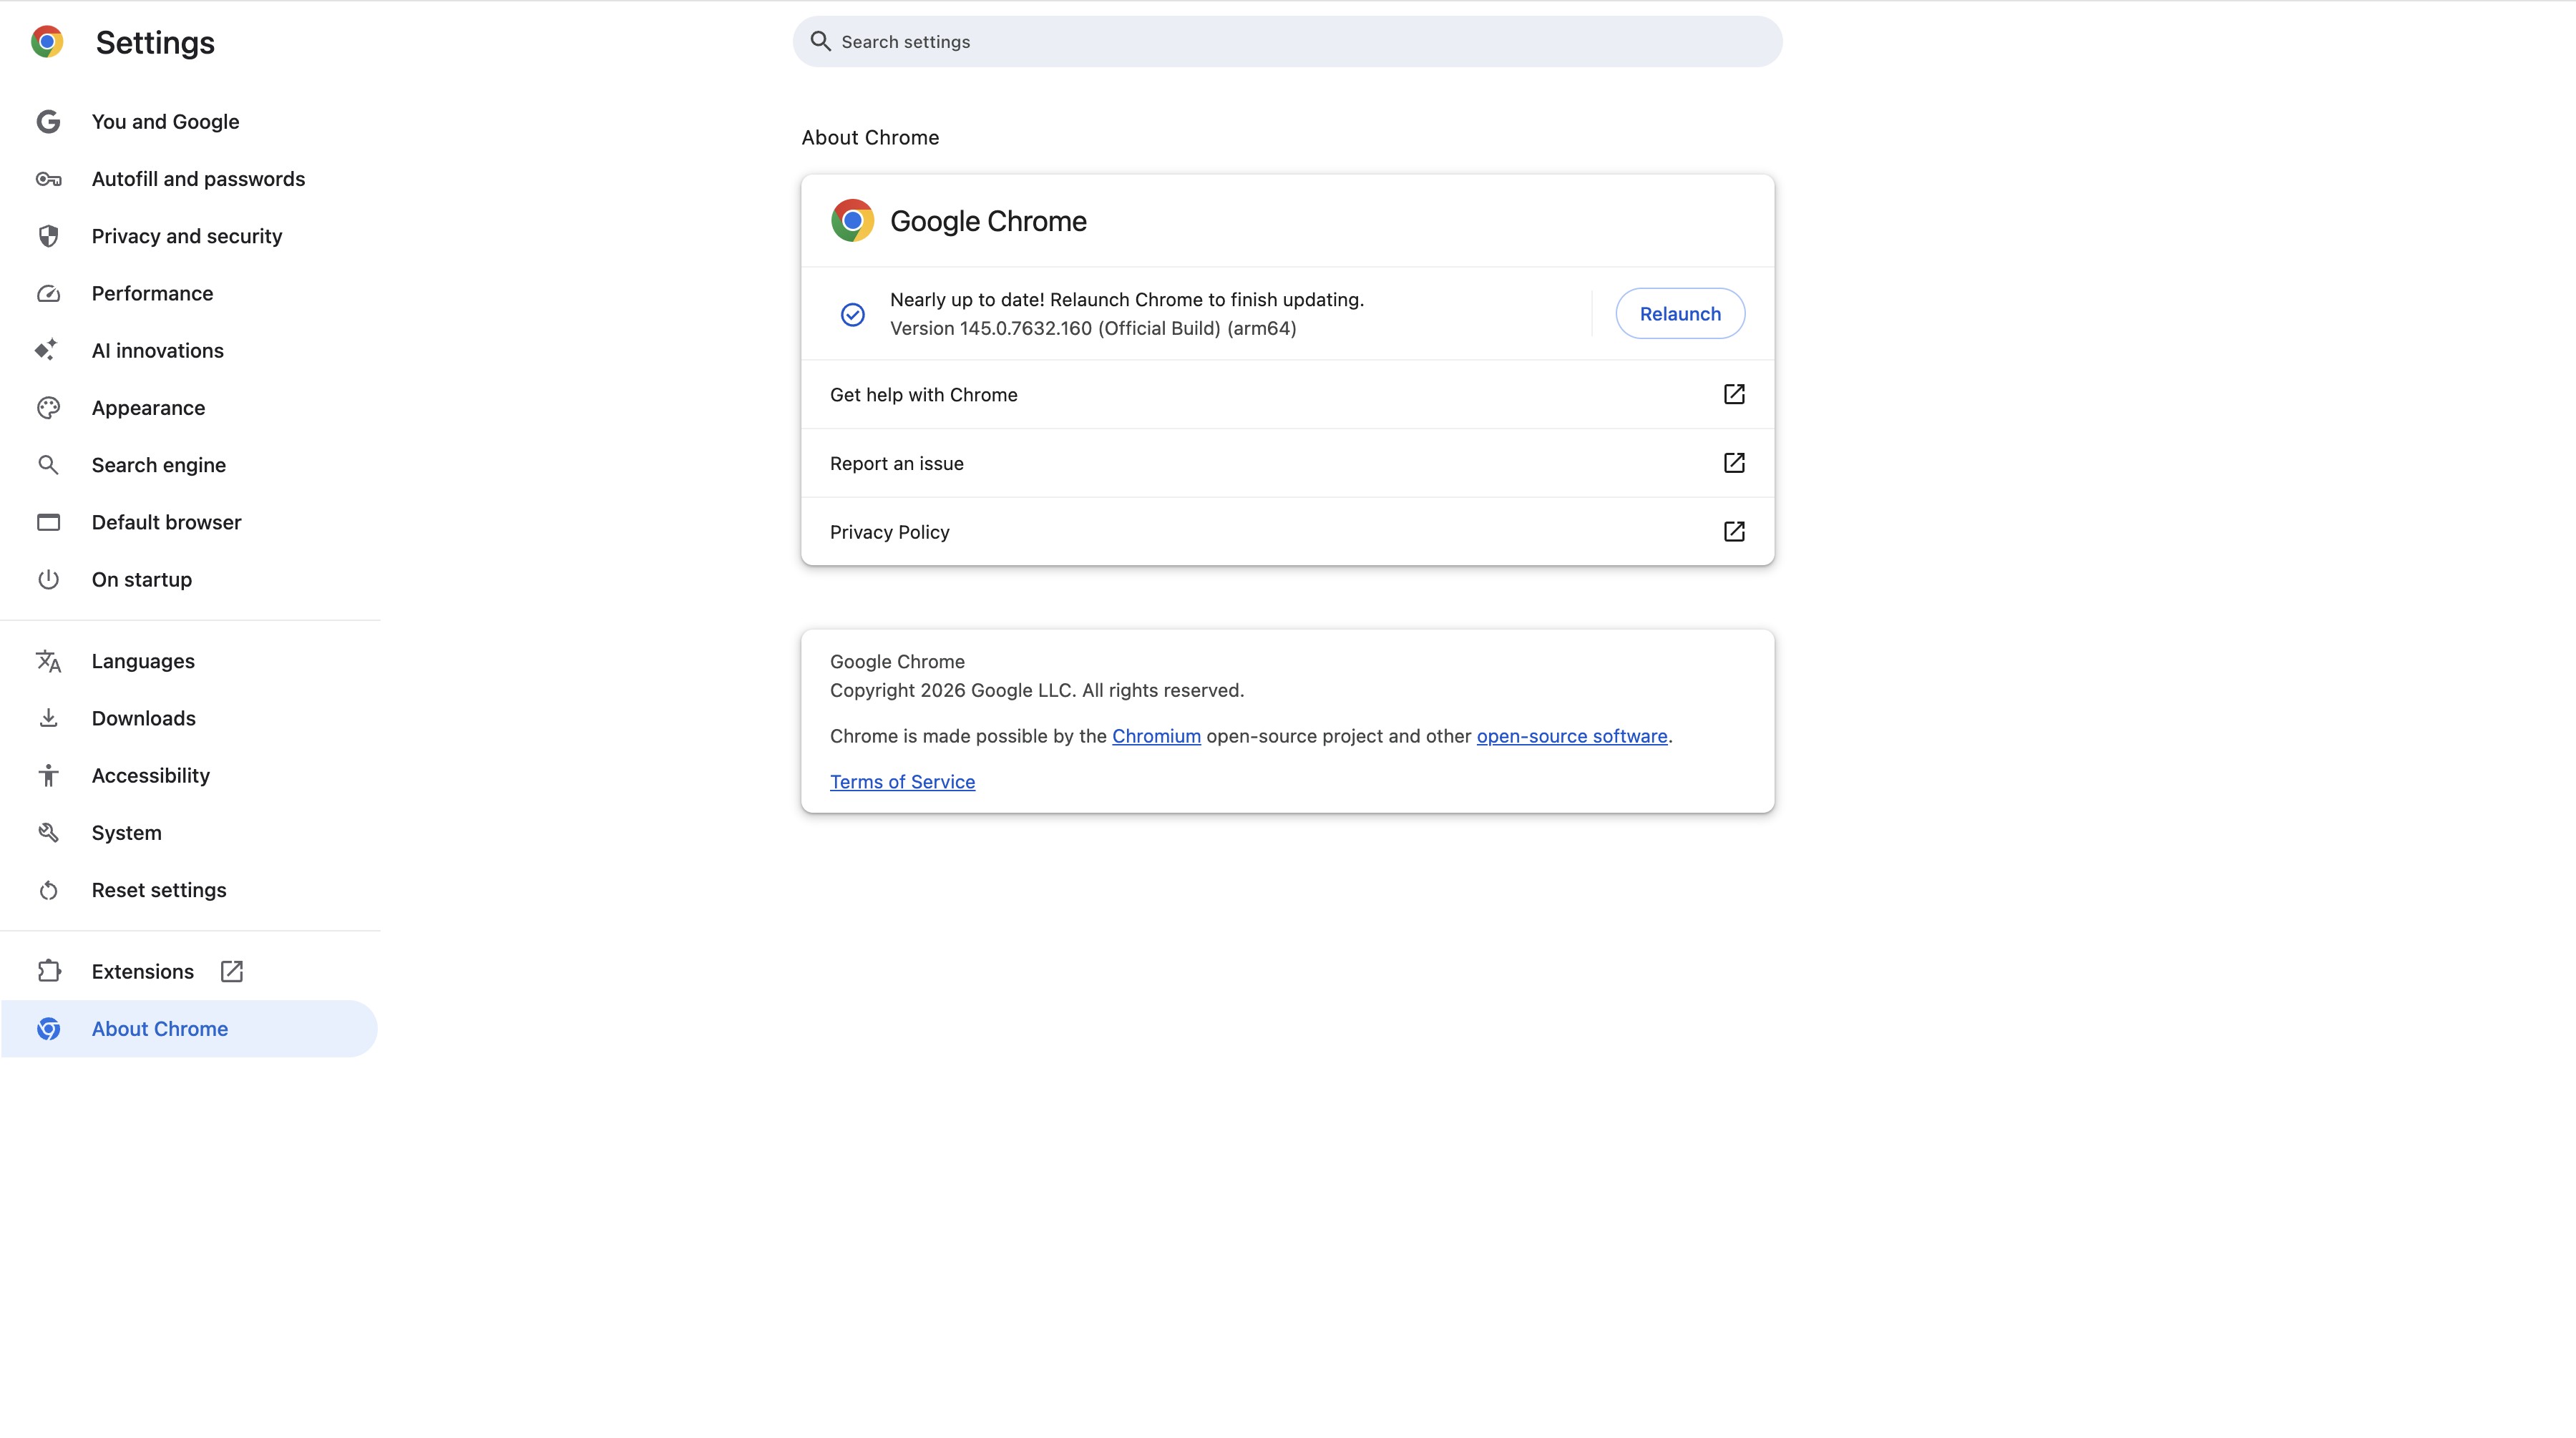2576x1438 pixels.
Task: Select the Appearance palette icon
Action: pyautogui.click(x=48, y=407)
